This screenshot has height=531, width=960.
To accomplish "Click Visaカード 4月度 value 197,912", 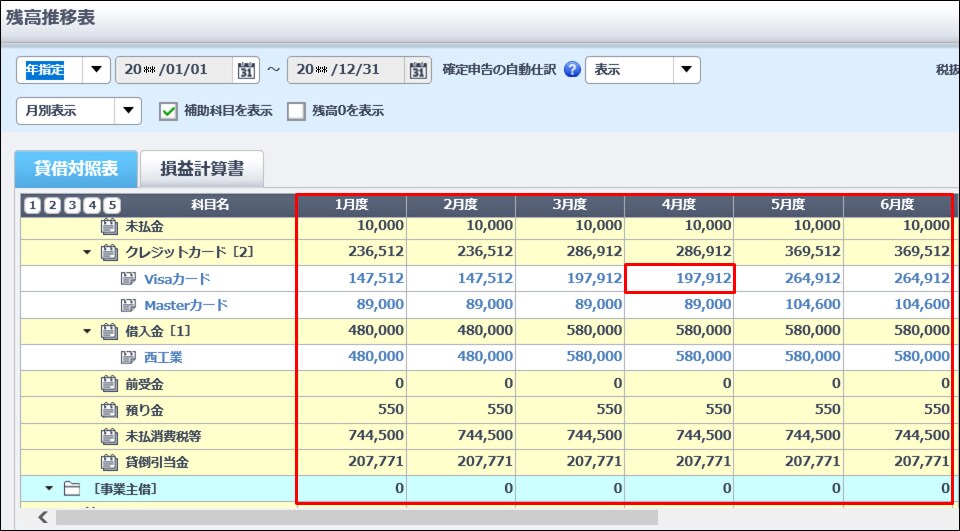I will click(x=703, y=279).
